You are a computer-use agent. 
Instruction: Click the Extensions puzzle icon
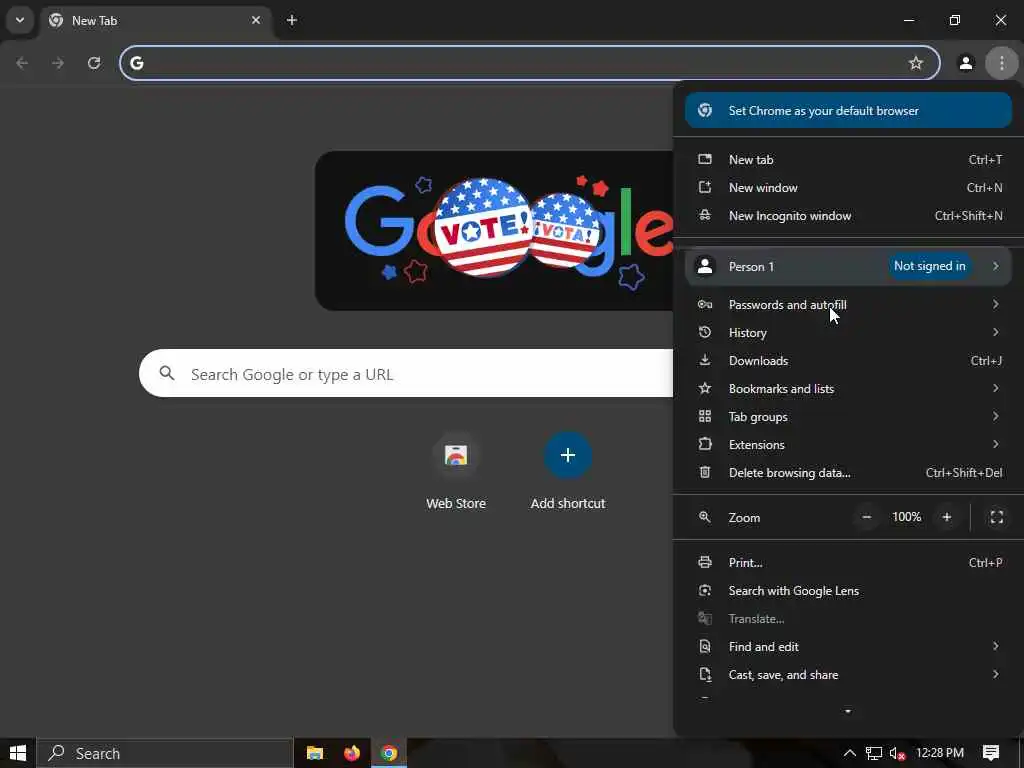tap(705, 445)
